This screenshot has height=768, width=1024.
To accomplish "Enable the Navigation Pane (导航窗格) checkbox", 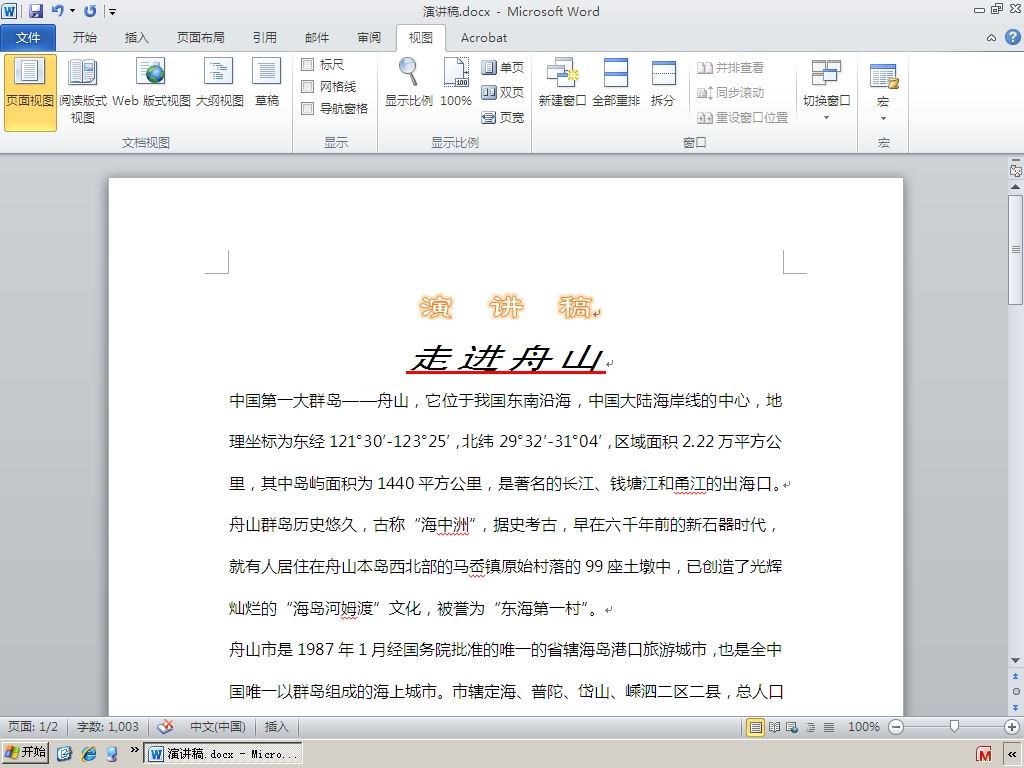I will point(308,108).
